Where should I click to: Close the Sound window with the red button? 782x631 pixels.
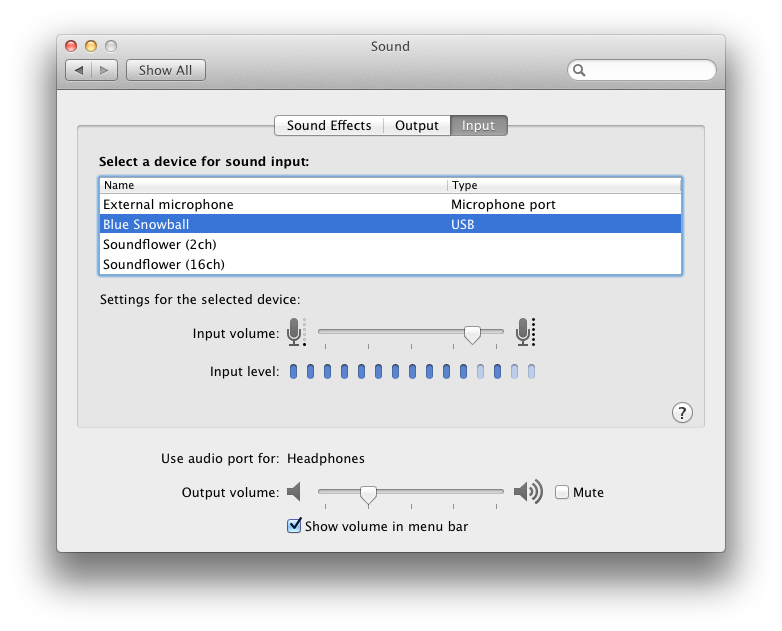point(71,46)
